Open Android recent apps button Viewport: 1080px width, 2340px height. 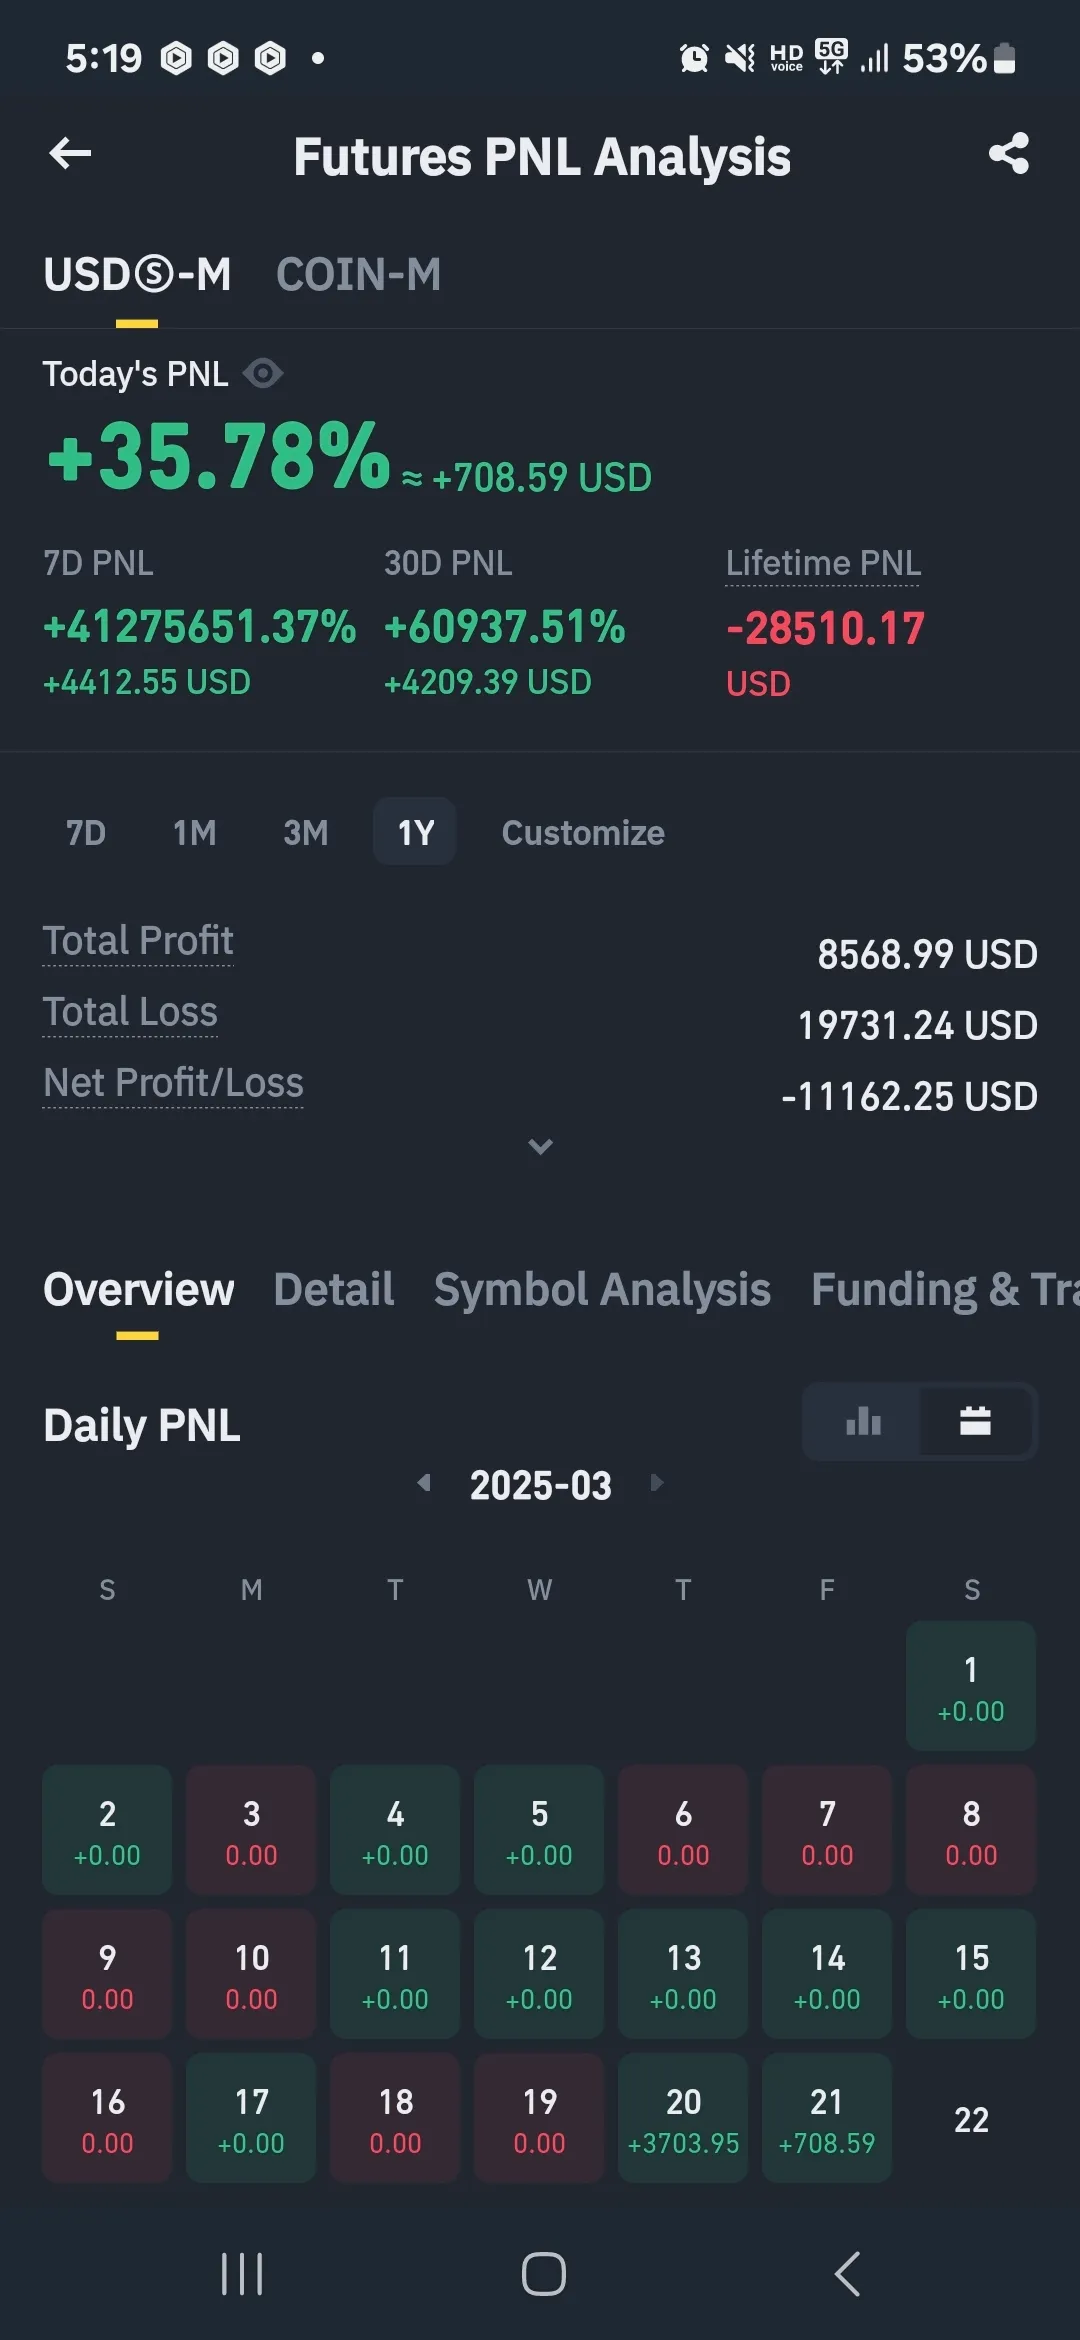coord(242,2274)
